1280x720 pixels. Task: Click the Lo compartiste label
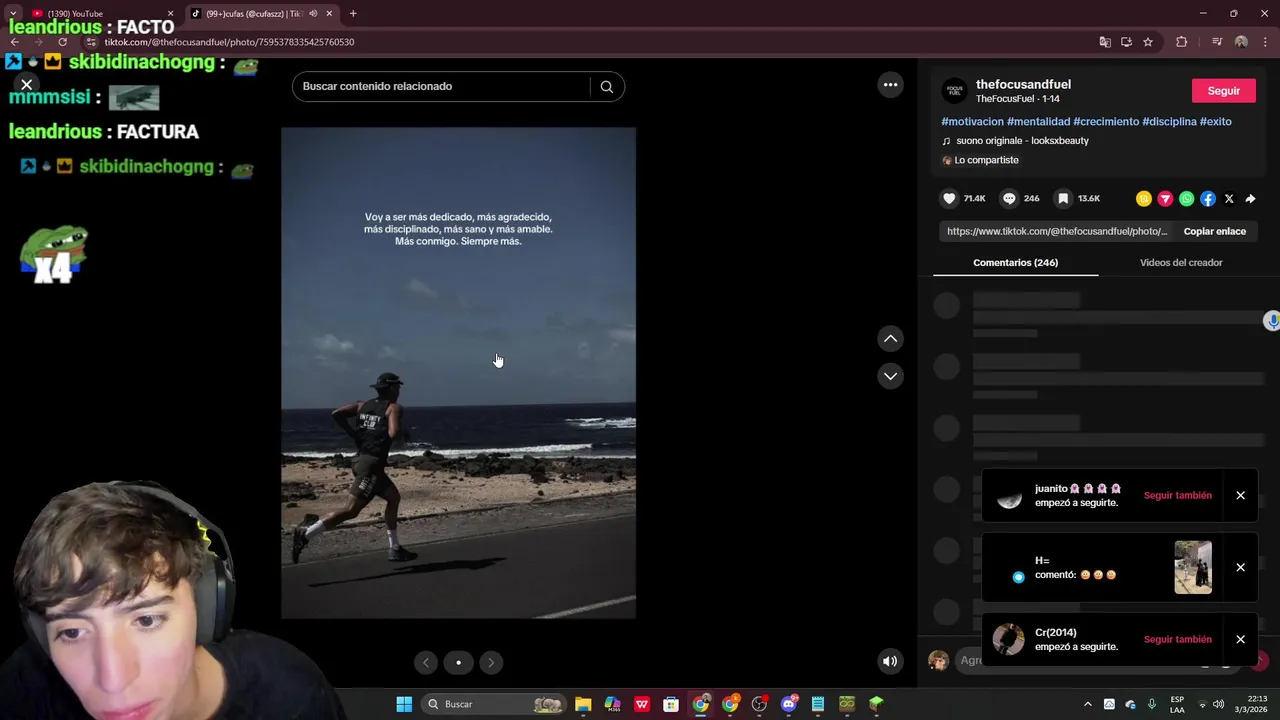click(x=986, y=160)
